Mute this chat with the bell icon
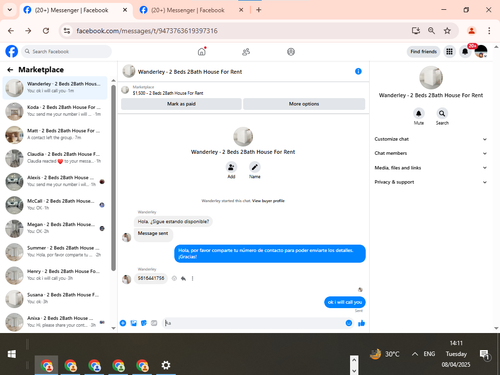The height and width of the screenshot is (375, 500). tap(419, 113)
